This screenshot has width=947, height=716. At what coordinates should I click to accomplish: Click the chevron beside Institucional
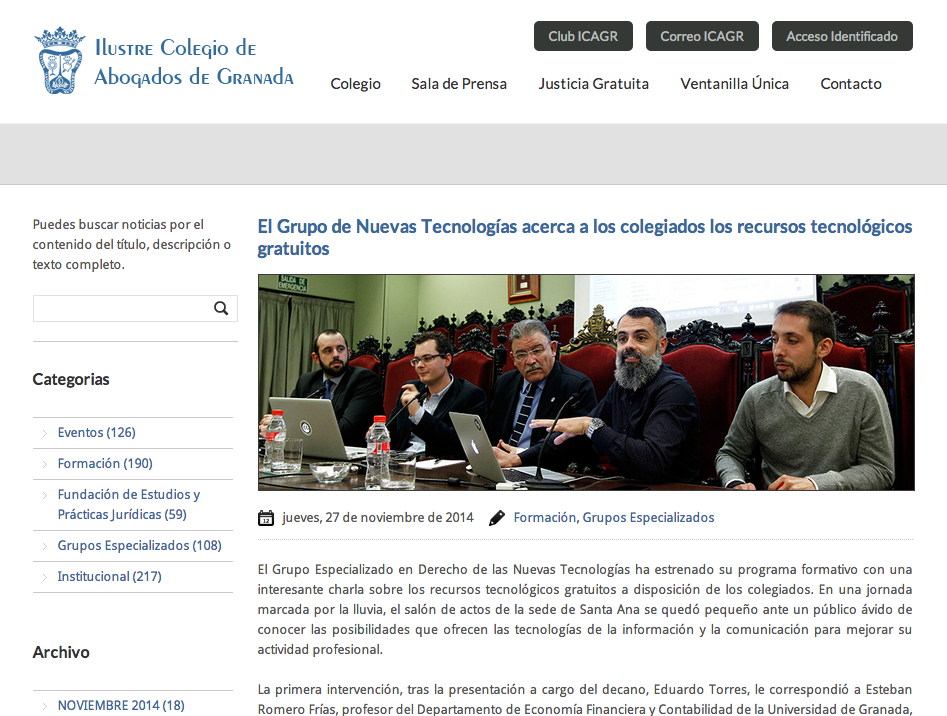coord(45,577)
